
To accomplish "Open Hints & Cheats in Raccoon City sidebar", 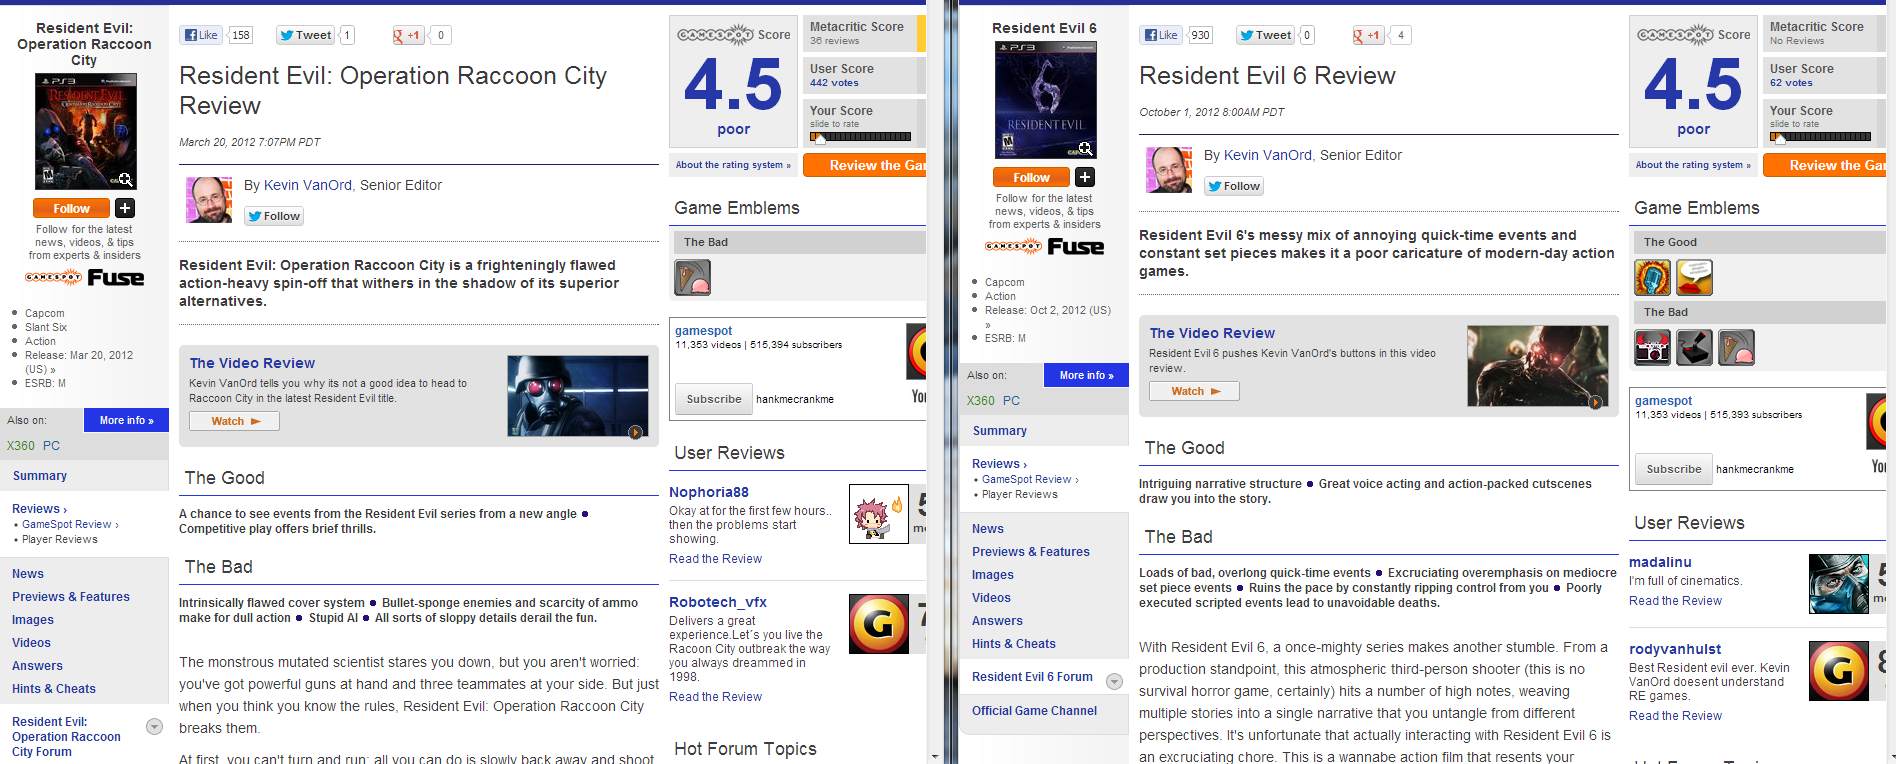I will (54, 689).
